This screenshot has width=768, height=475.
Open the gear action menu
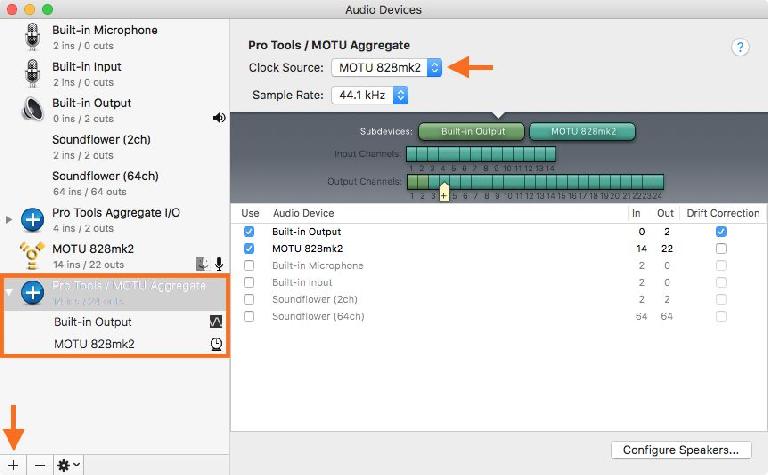(x=69, y=465)
